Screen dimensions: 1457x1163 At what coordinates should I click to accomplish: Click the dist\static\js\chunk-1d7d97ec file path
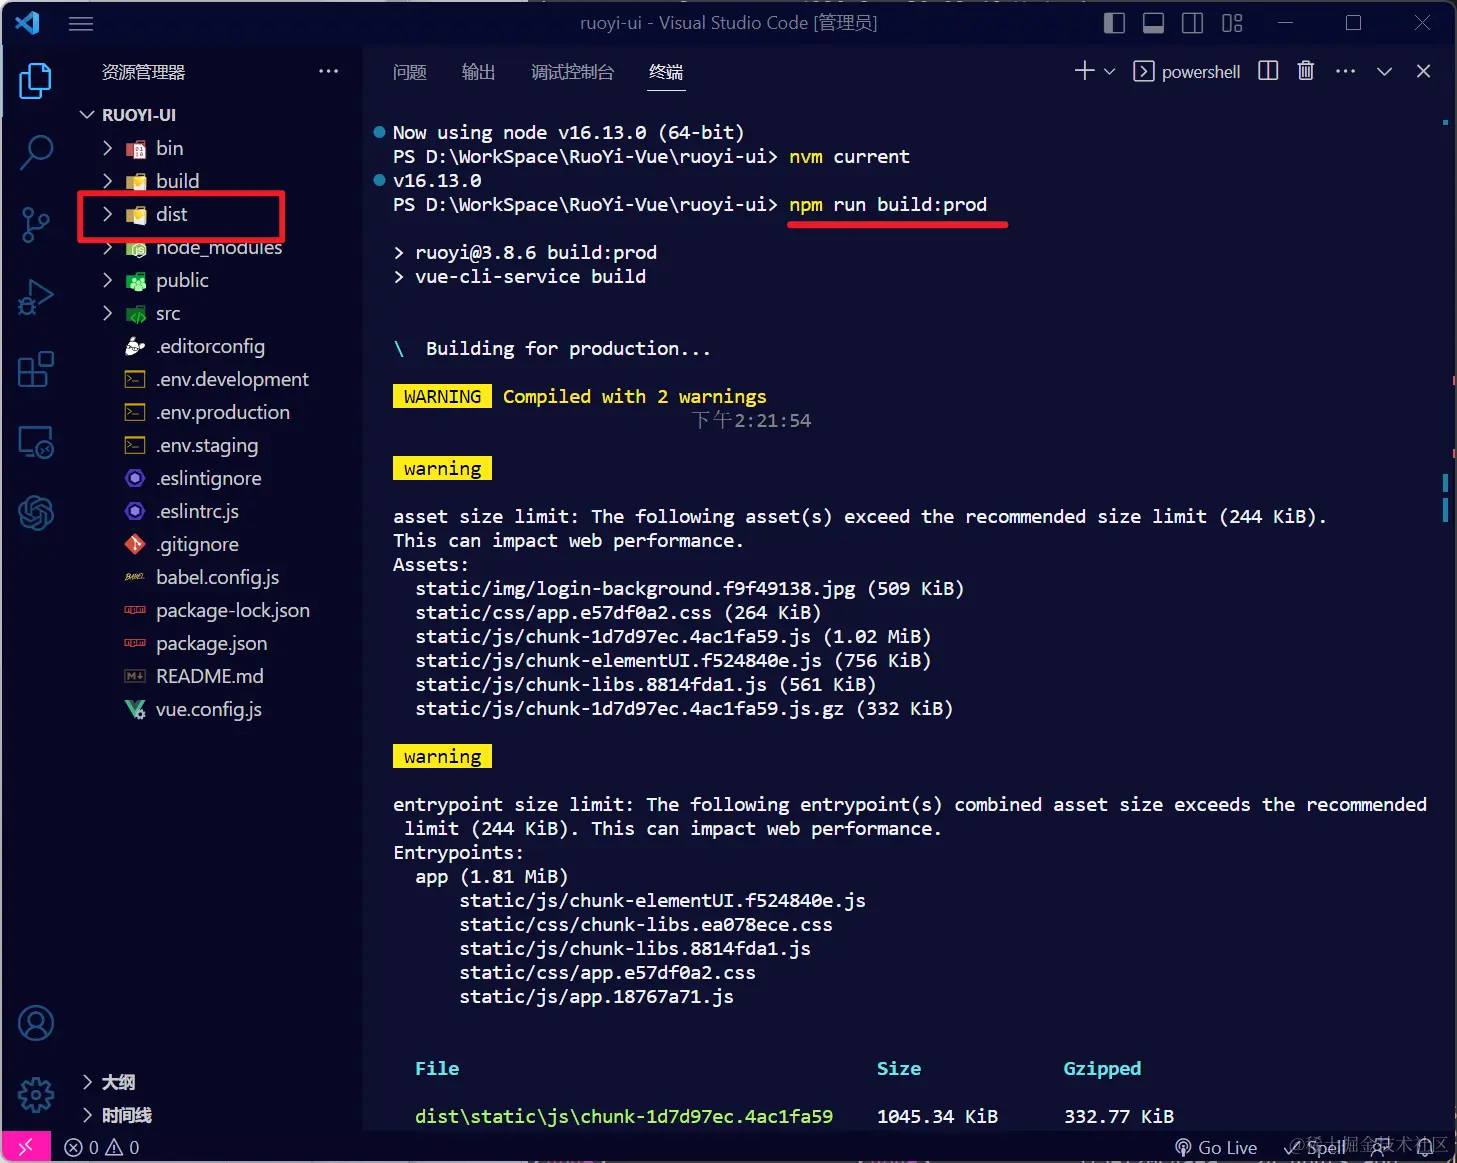(624, 1117)
